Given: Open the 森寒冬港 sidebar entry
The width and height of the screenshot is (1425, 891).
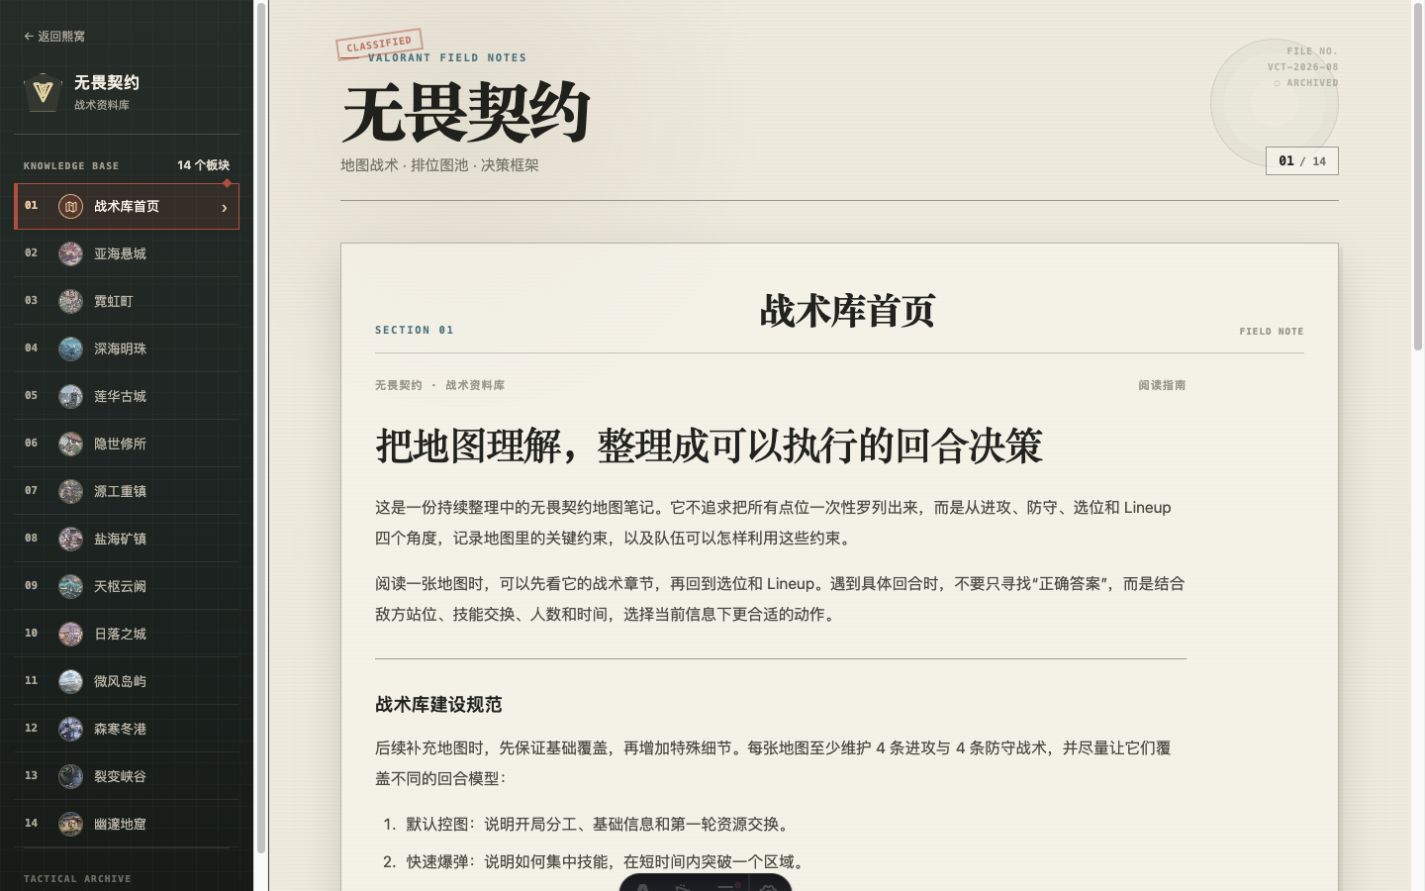Looking at the screenshot, I should pos(127,729).
